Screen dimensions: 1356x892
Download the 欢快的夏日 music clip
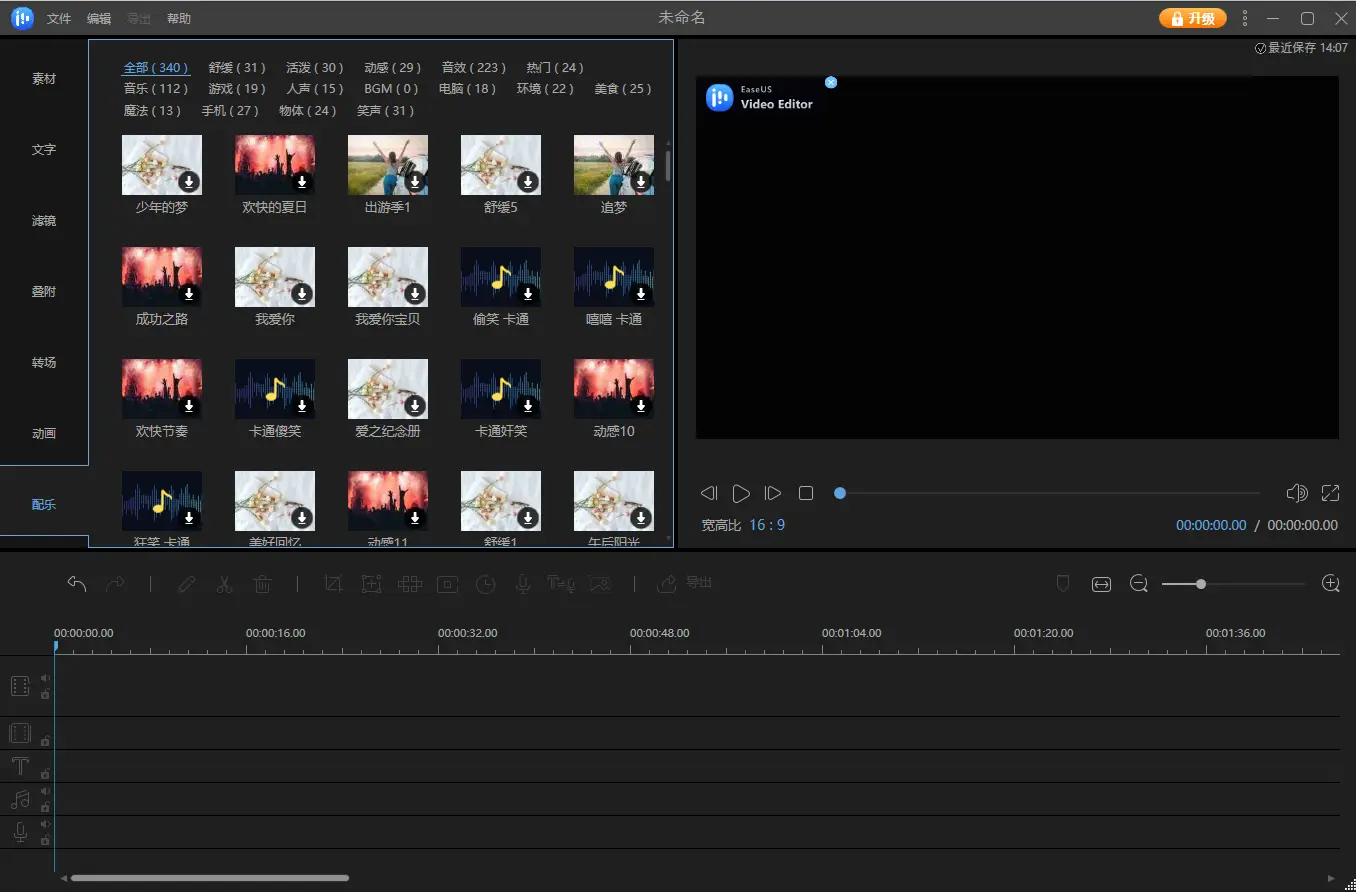coord(302,182)
